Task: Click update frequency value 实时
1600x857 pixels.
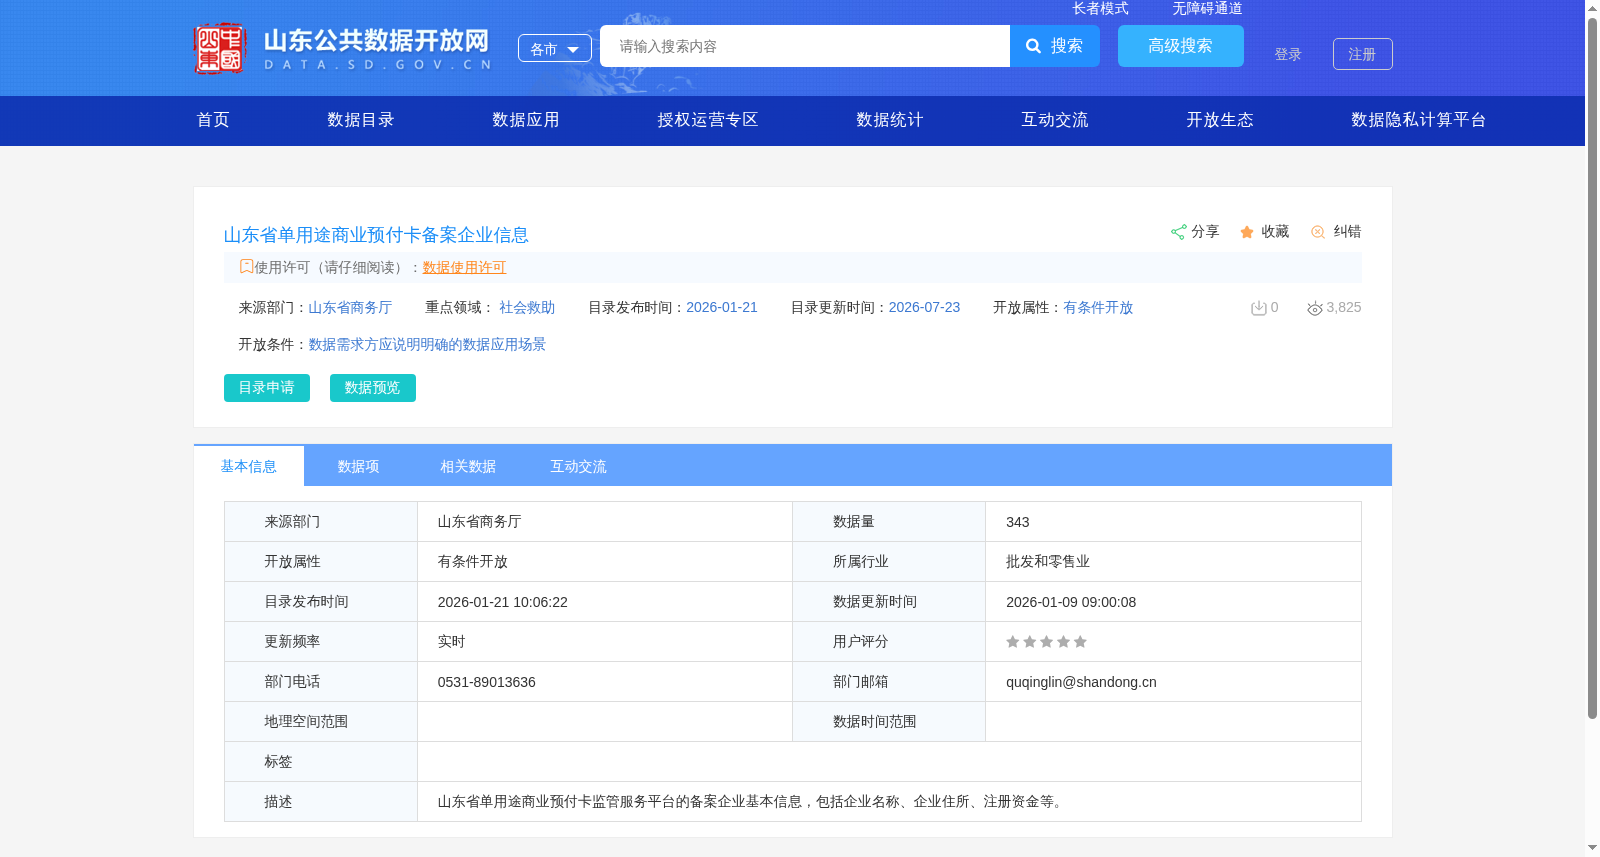Action: (x=451, y=642)
